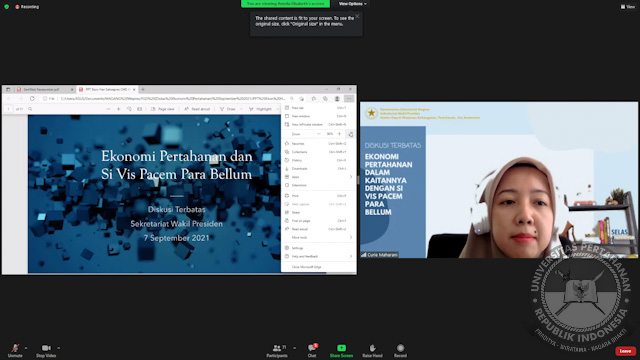
Task: Expand the View Options dropdown
Action: click(352, 4)
